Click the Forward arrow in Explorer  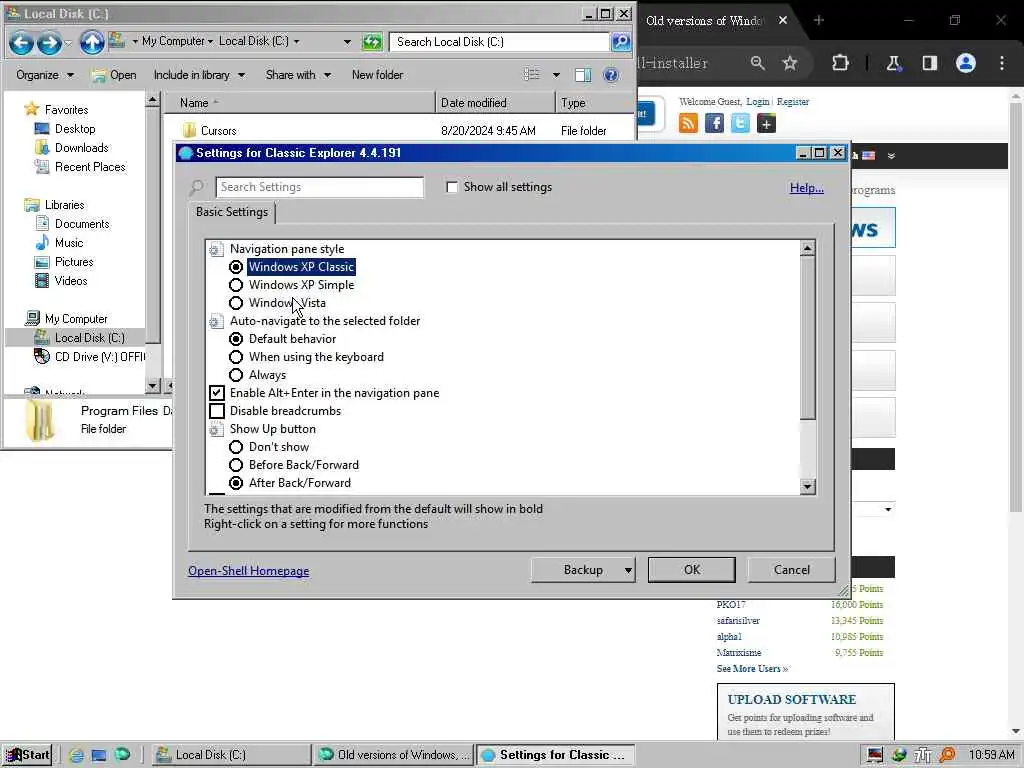pos(49,43)
